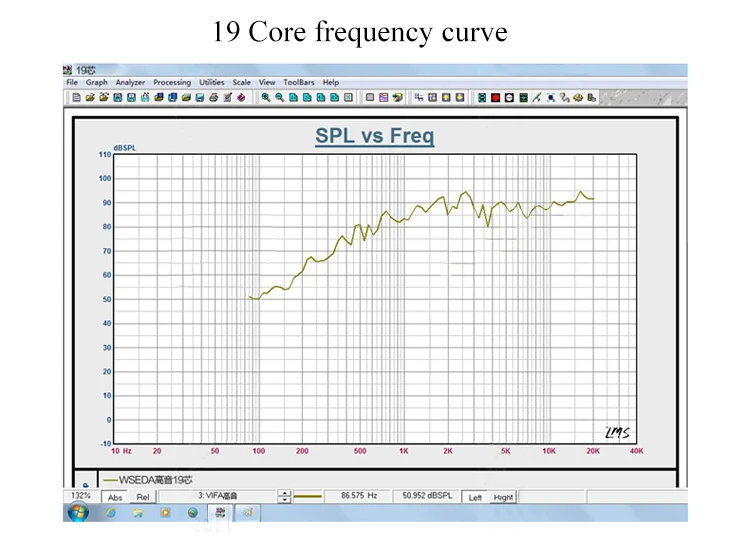The width and height of the screenshot is (750, 551).
Task: Click the grid page icon after the zoom pages
Action: tap(349, 98)
